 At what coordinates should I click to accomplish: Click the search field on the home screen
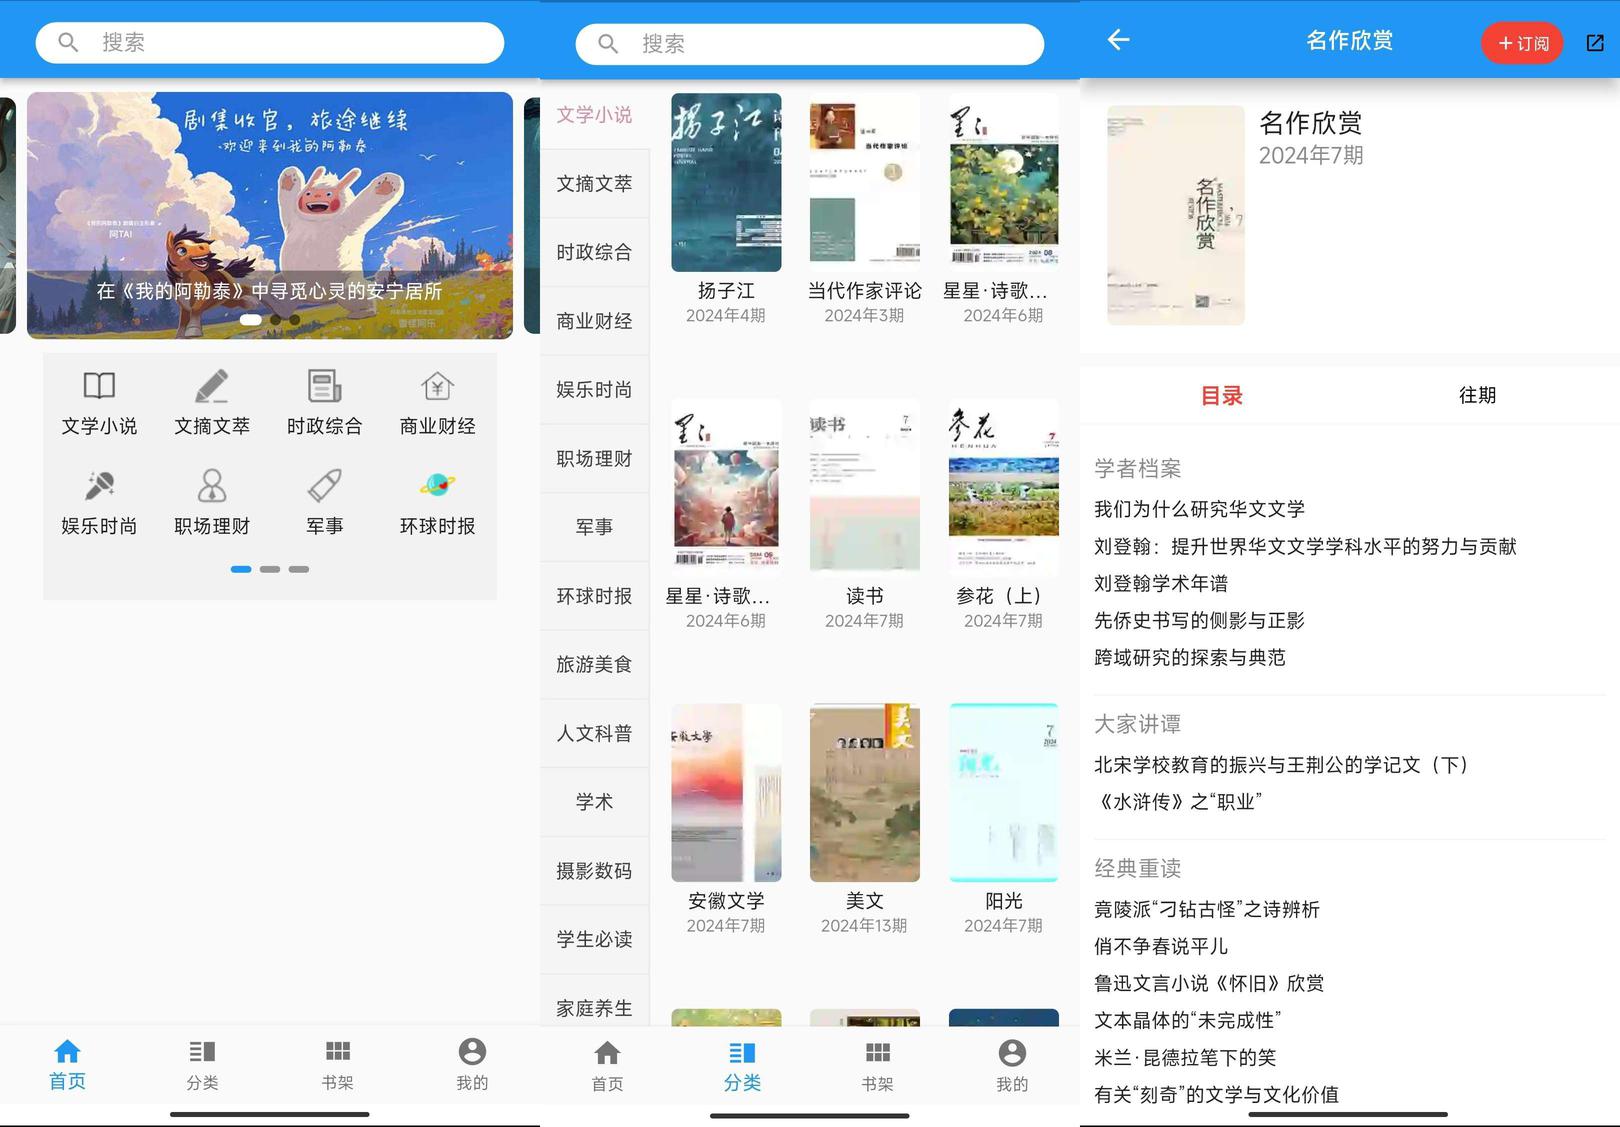[x=270, y=42]
